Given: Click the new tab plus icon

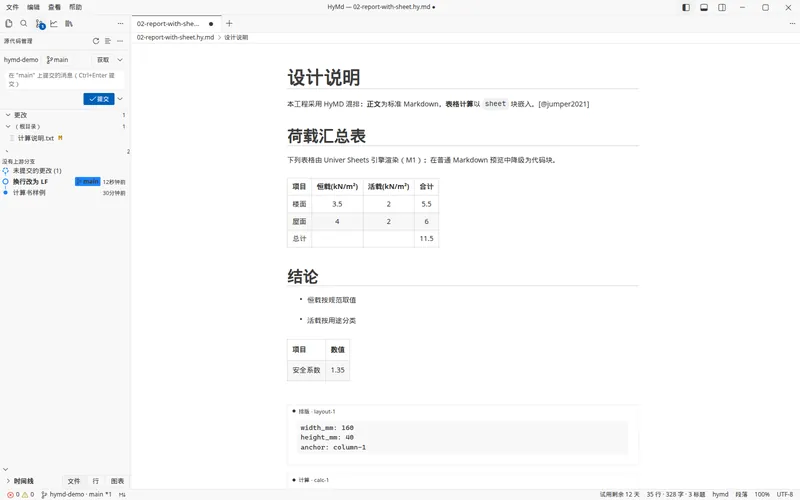Looking at the screenshot, I should coord(229,23).
